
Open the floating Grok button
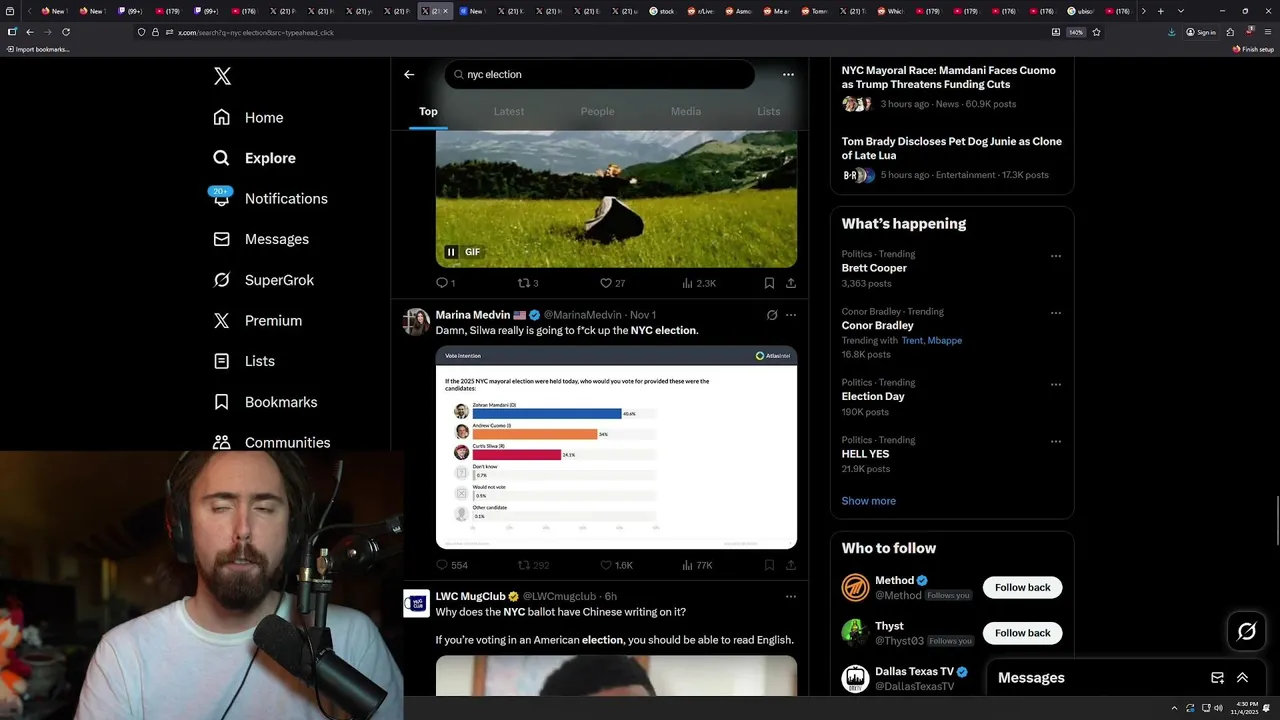click(x=1246, y=631)
